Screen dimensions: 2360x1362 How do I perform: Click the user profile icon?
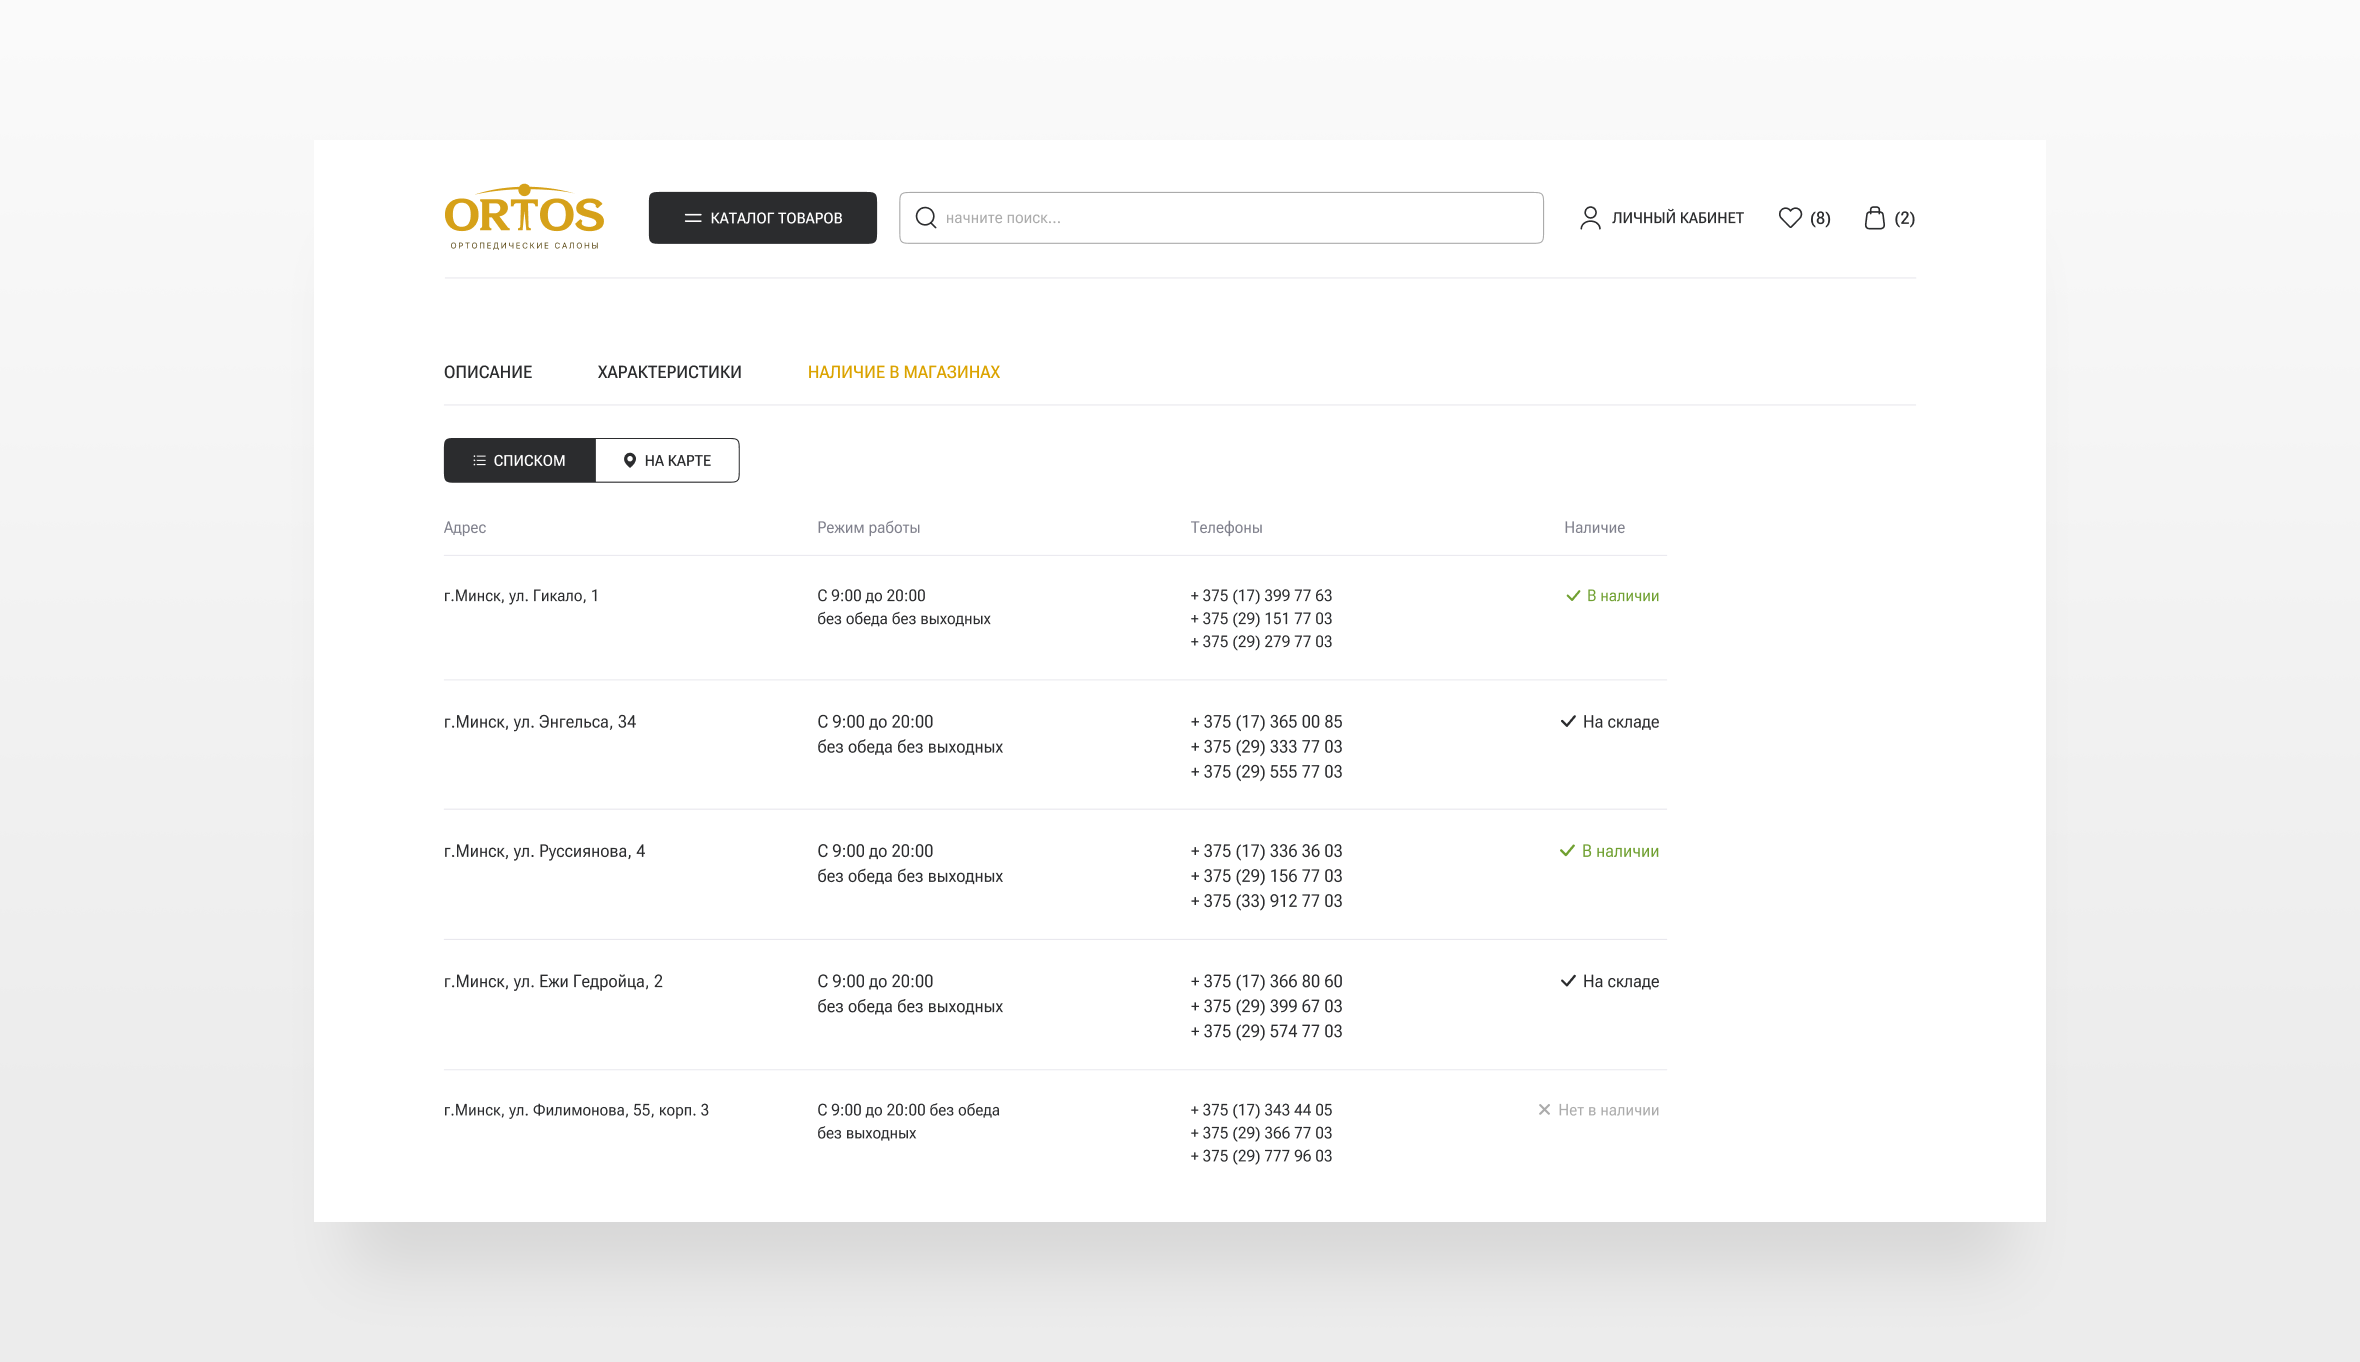(1590, 218)
